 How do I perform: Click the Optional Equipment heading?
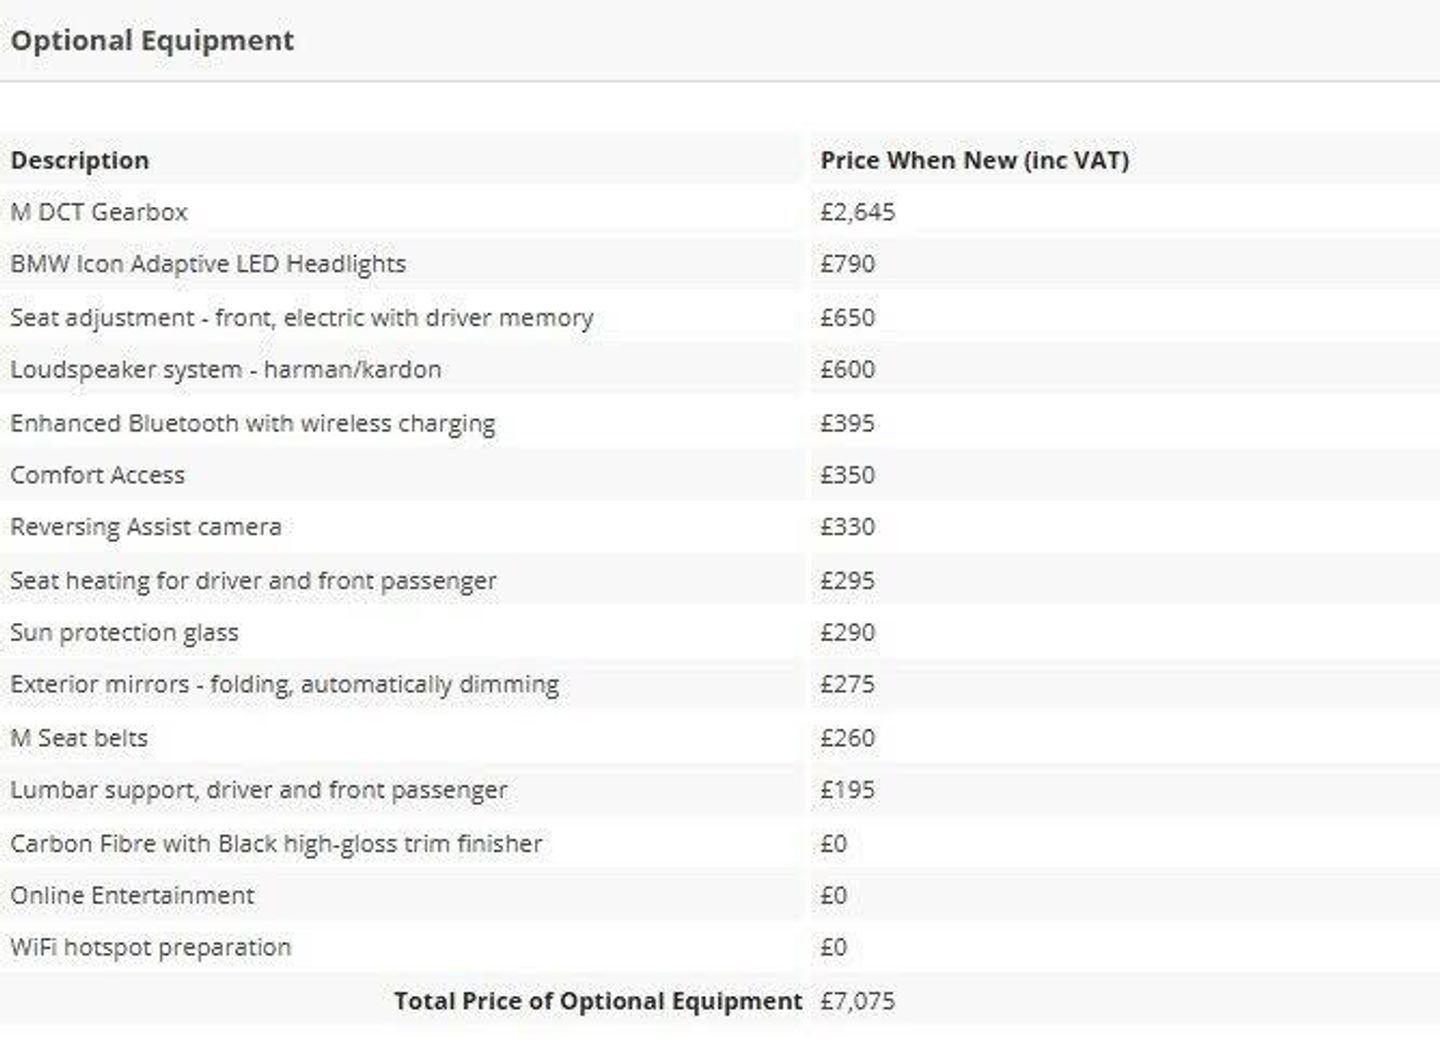152,41
